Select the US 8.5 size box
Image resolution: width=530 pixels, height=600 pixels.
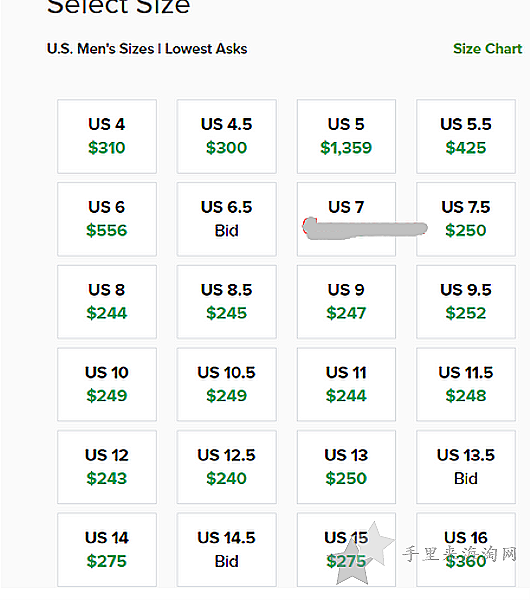[227, 302]
